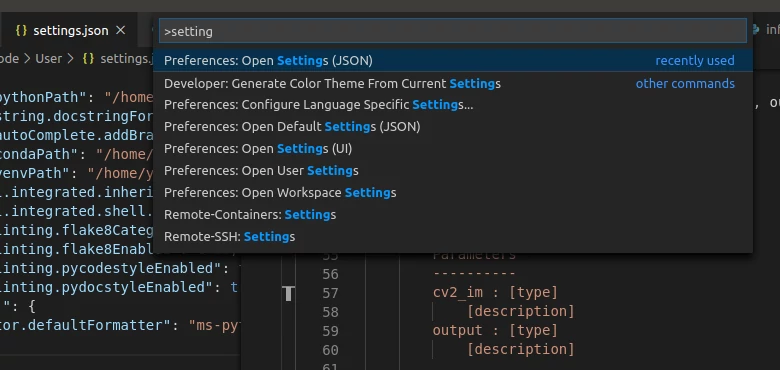Click line number 60 in the gutter
Image resolution: width=780 pixels, height=370 pixels.
pos(330,350)
